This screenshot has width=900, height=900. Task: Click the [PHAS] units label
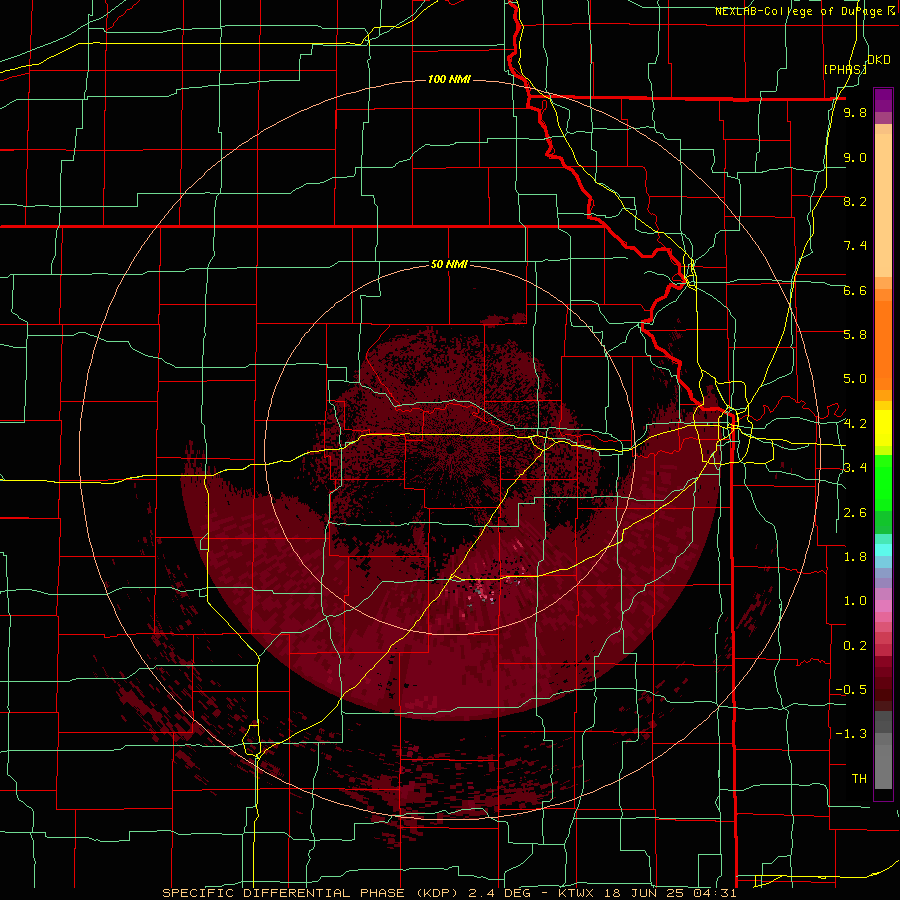[x=845, y=69]
